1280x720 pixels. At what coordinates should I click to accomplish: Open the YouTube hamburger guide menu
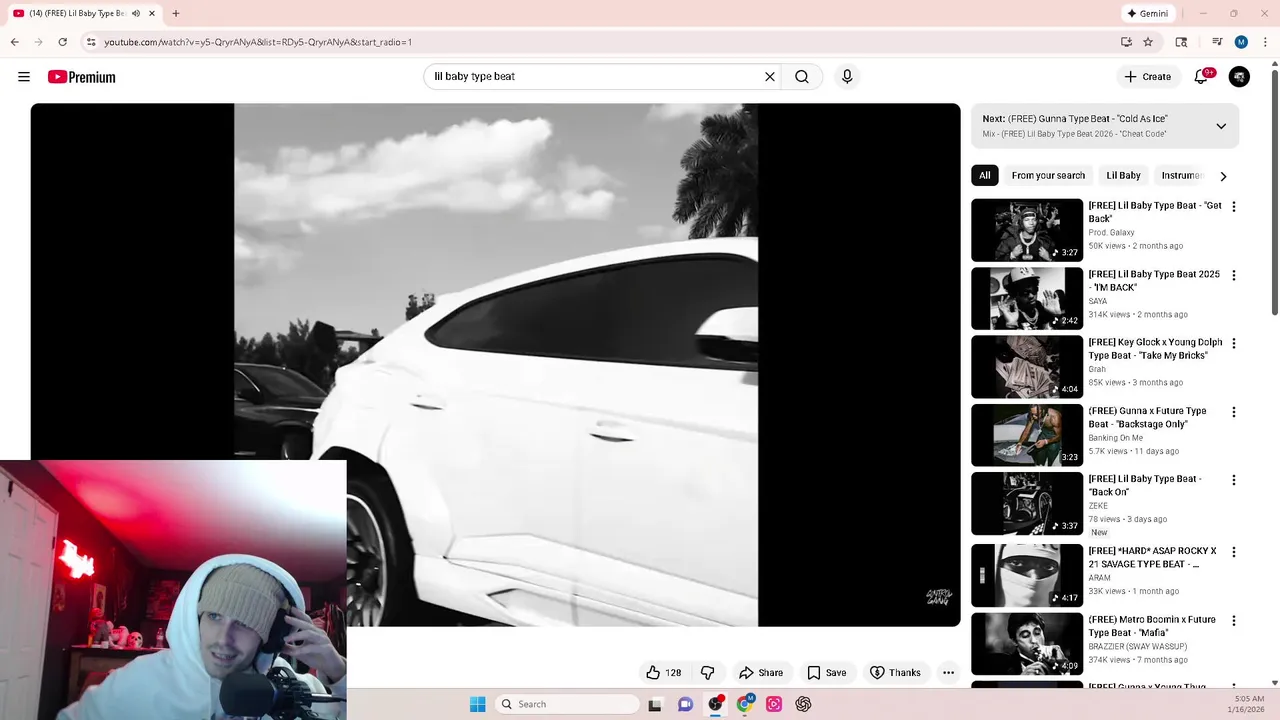[24, 77]
